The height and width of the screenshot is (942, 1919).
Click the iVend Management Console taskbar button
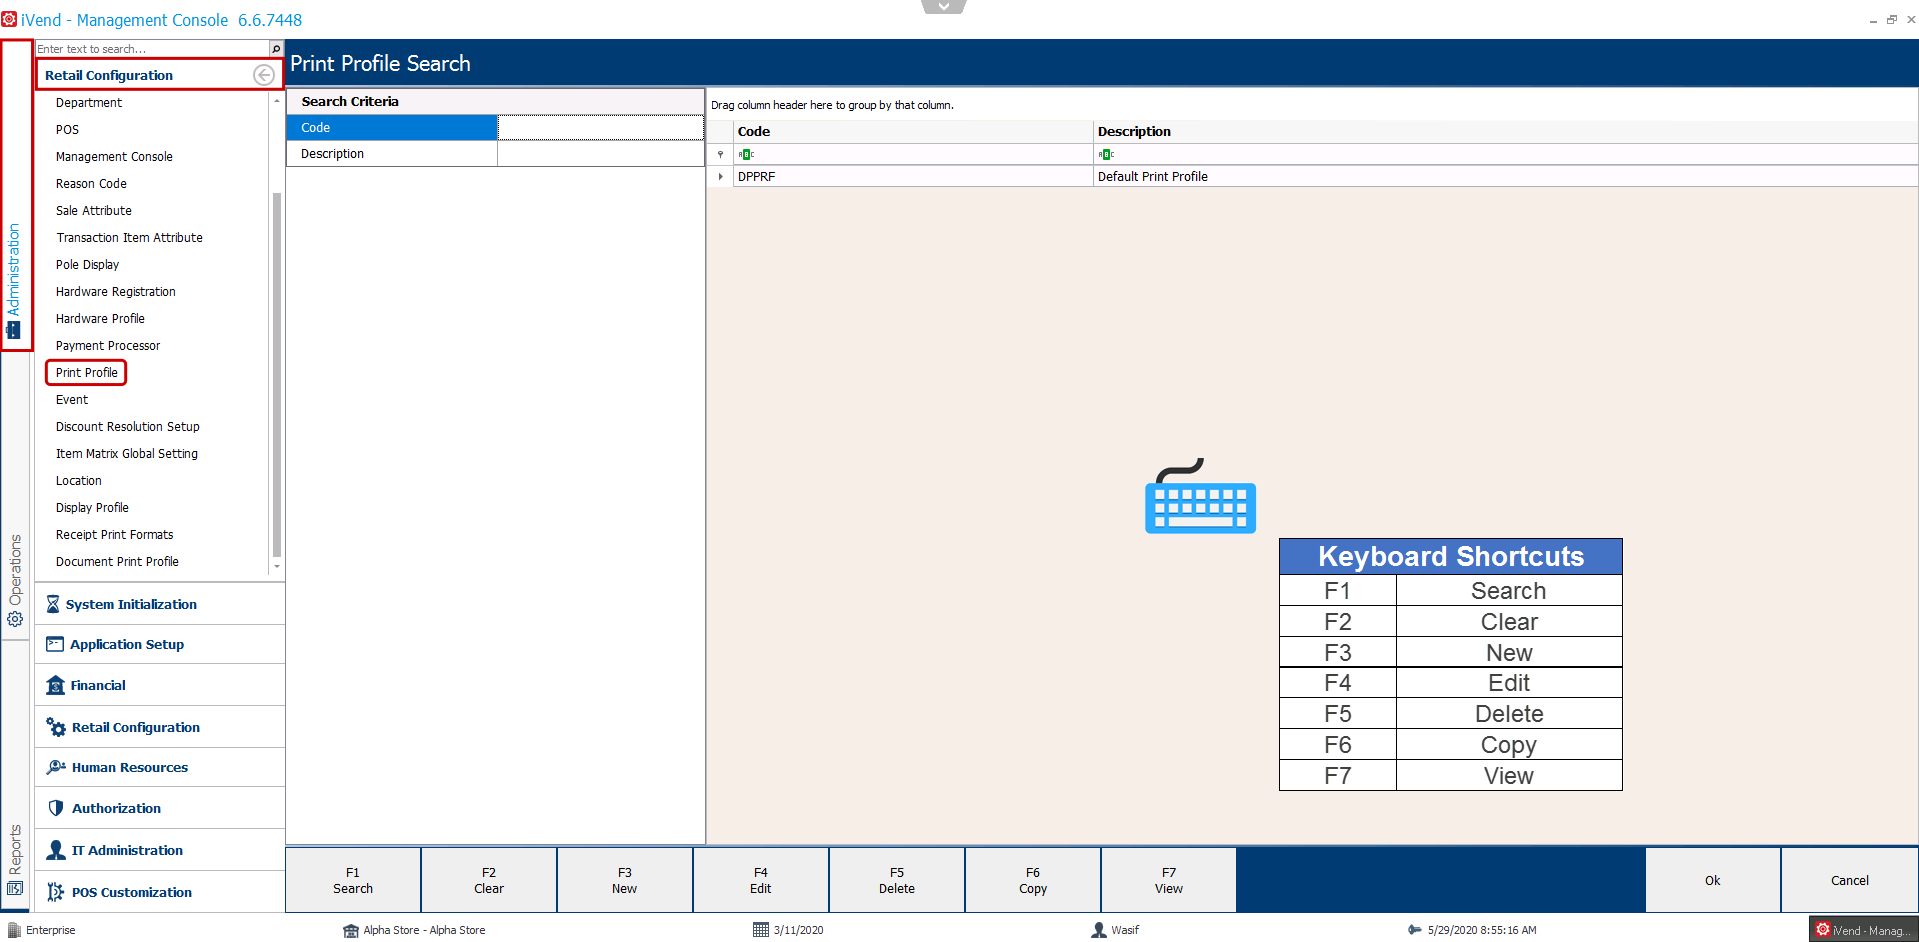coord(1863,930)
